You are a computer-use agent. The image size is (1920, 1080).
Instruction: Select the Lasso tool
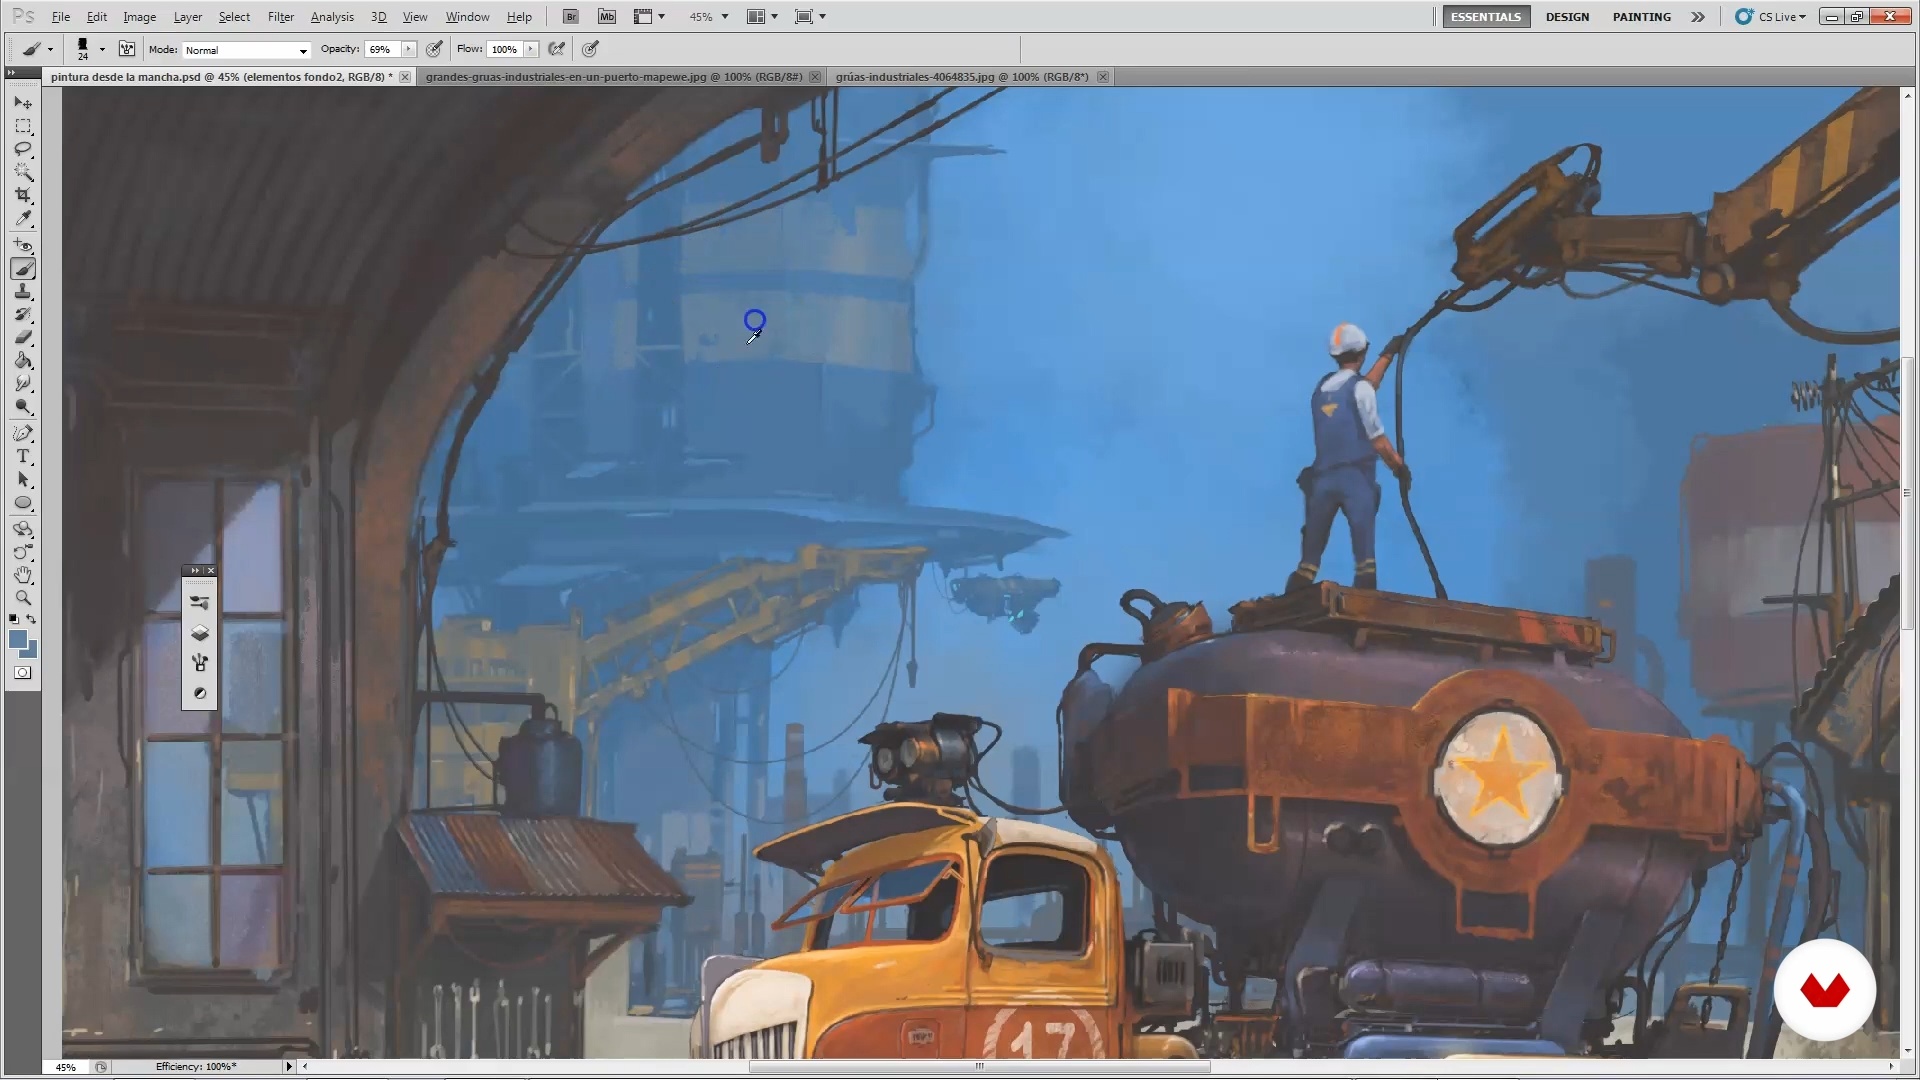point(23,149)
